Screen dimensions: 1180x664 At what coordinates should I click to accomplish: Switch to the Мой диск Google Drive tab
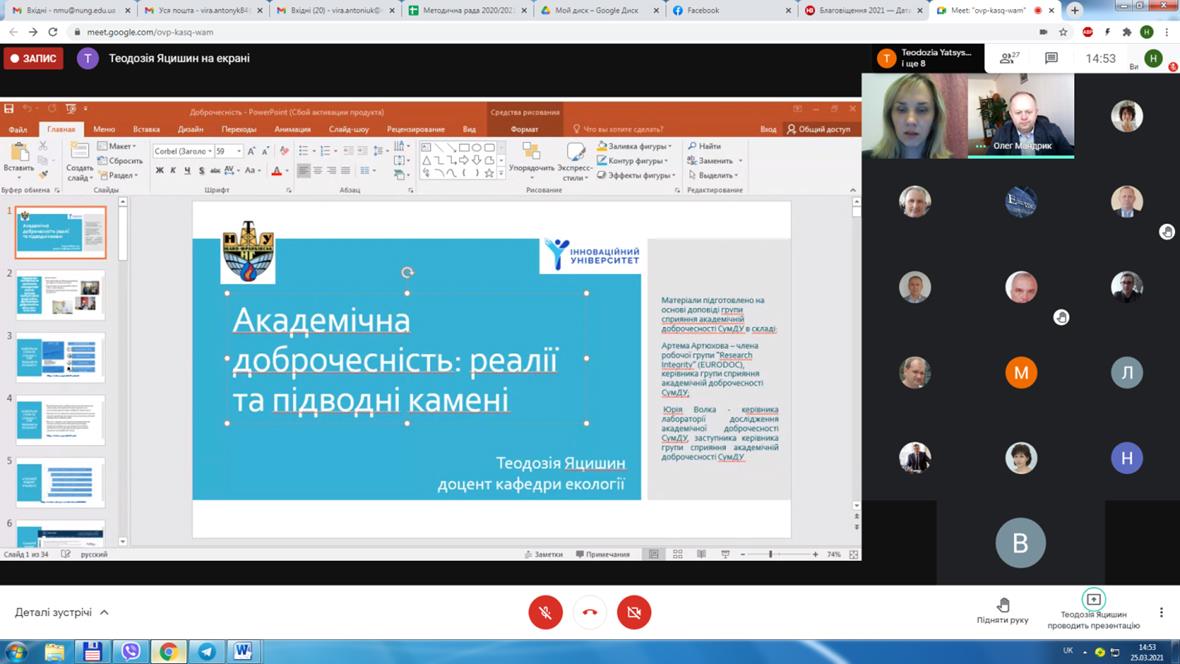point(598,10)
